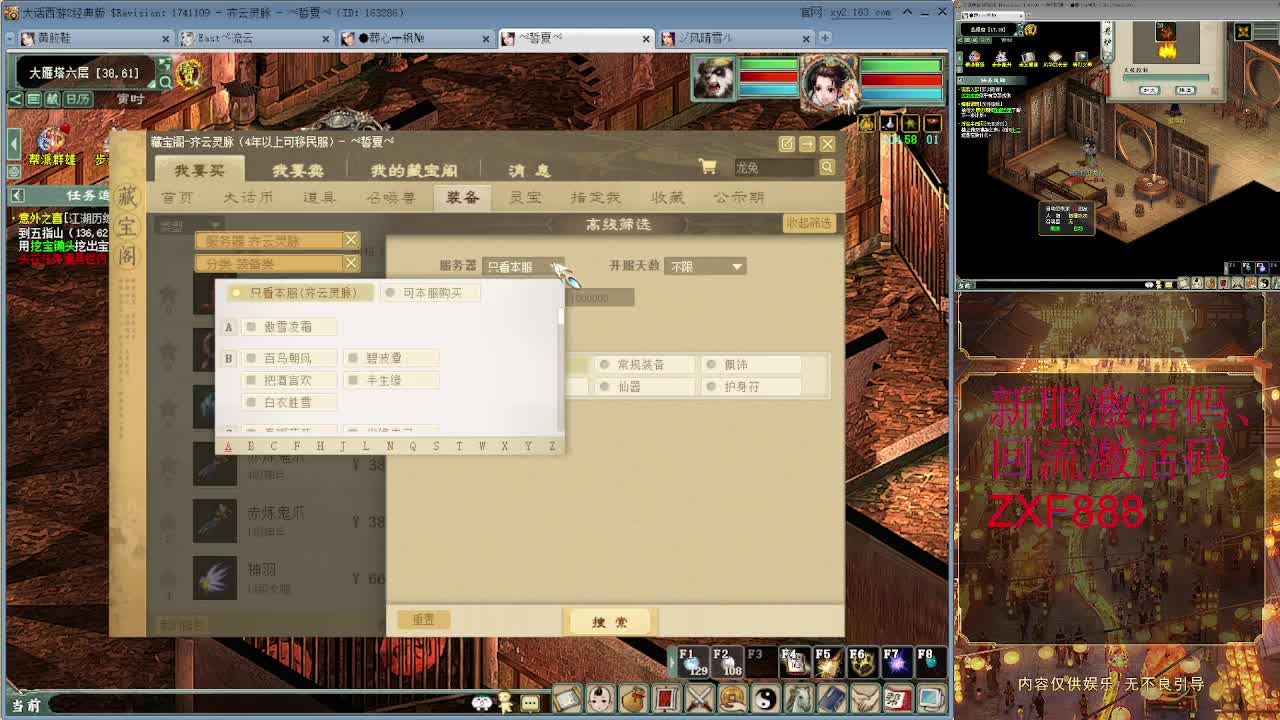
Task: Click the edit note icon in treasure pavilion header
Action: coord(787,144)
